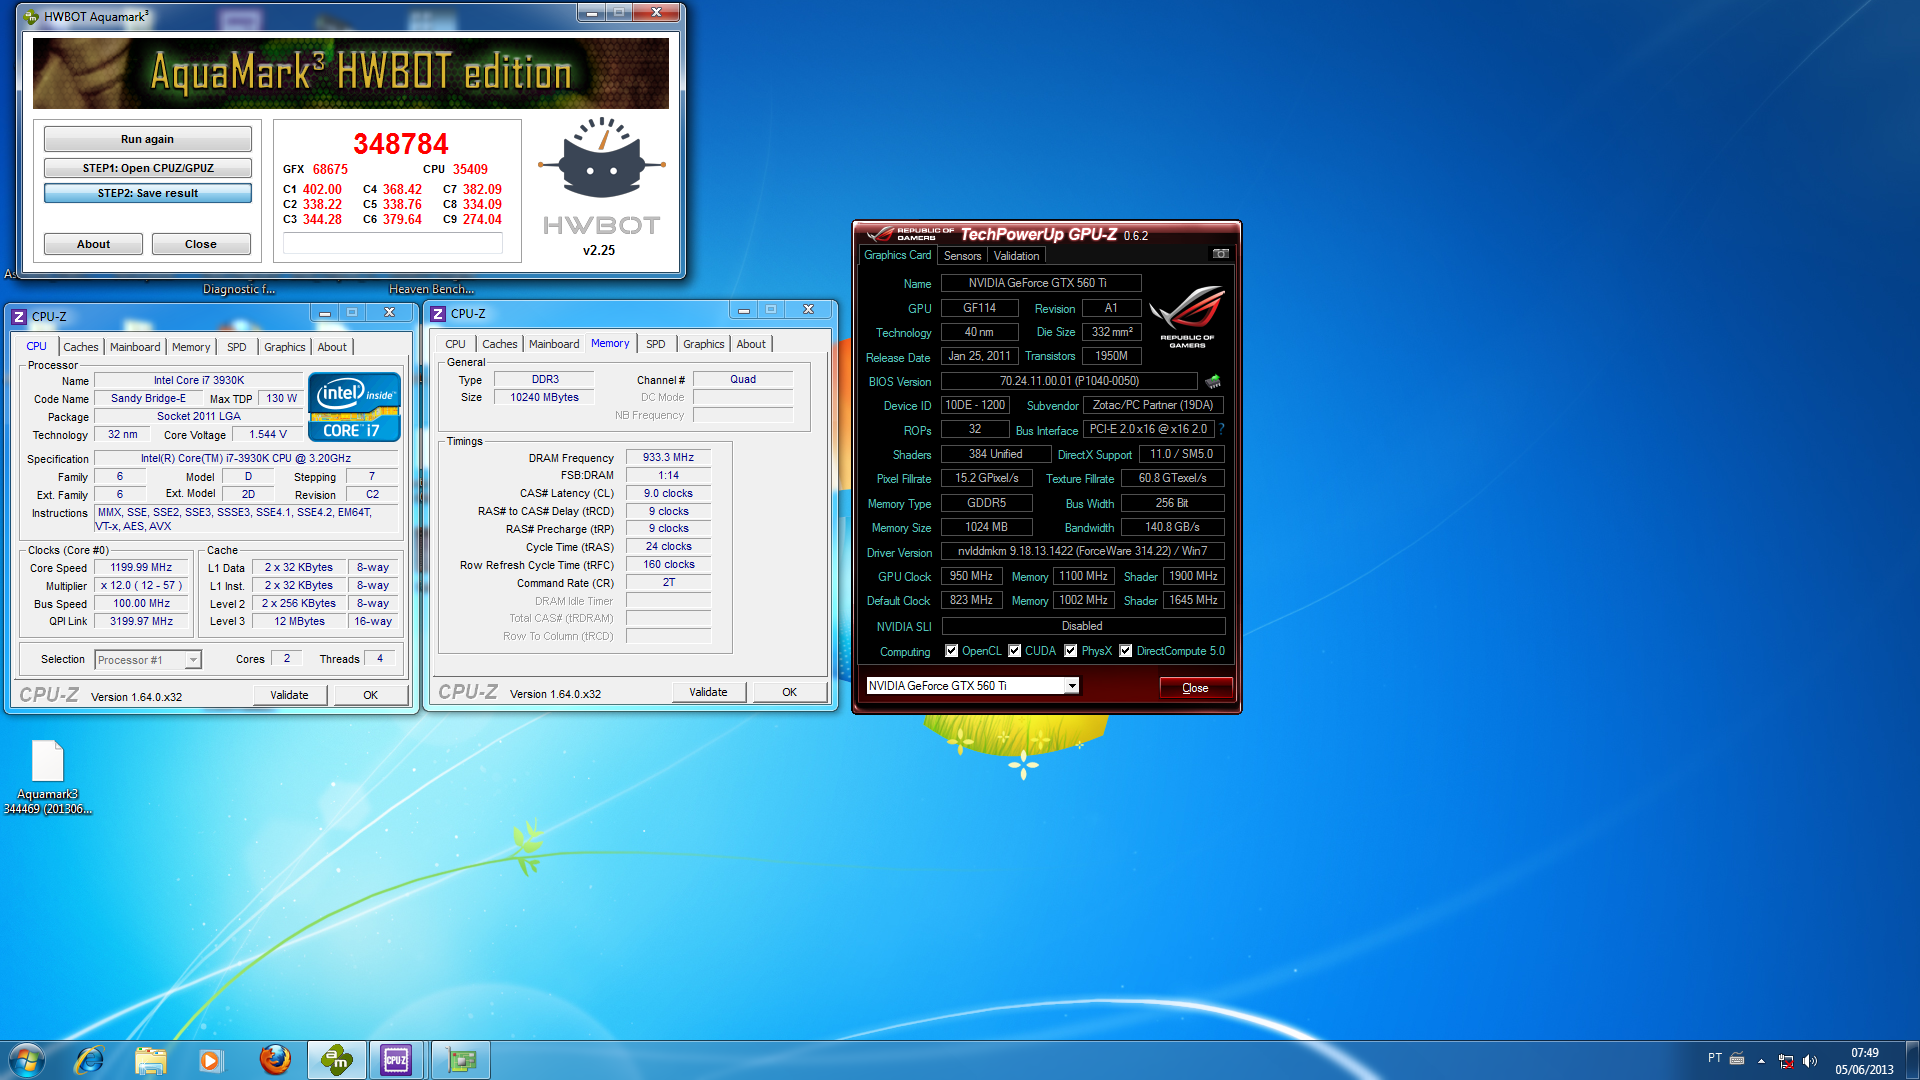The width and height of the screenshot is (1920, 1080).
Task: Click the GPU-Z screenshot camera icon
Action: 1220,254
